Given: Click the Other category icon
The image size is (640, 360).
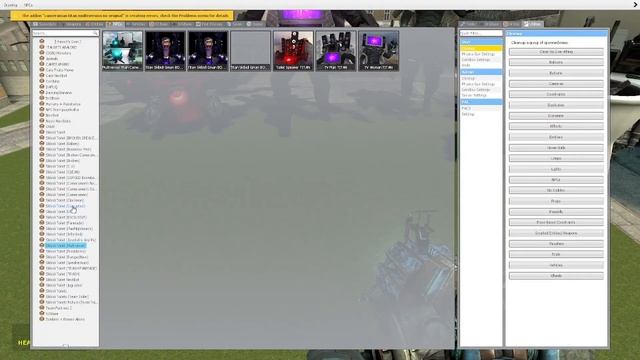Looking at the screenshot, I should 42,126.
